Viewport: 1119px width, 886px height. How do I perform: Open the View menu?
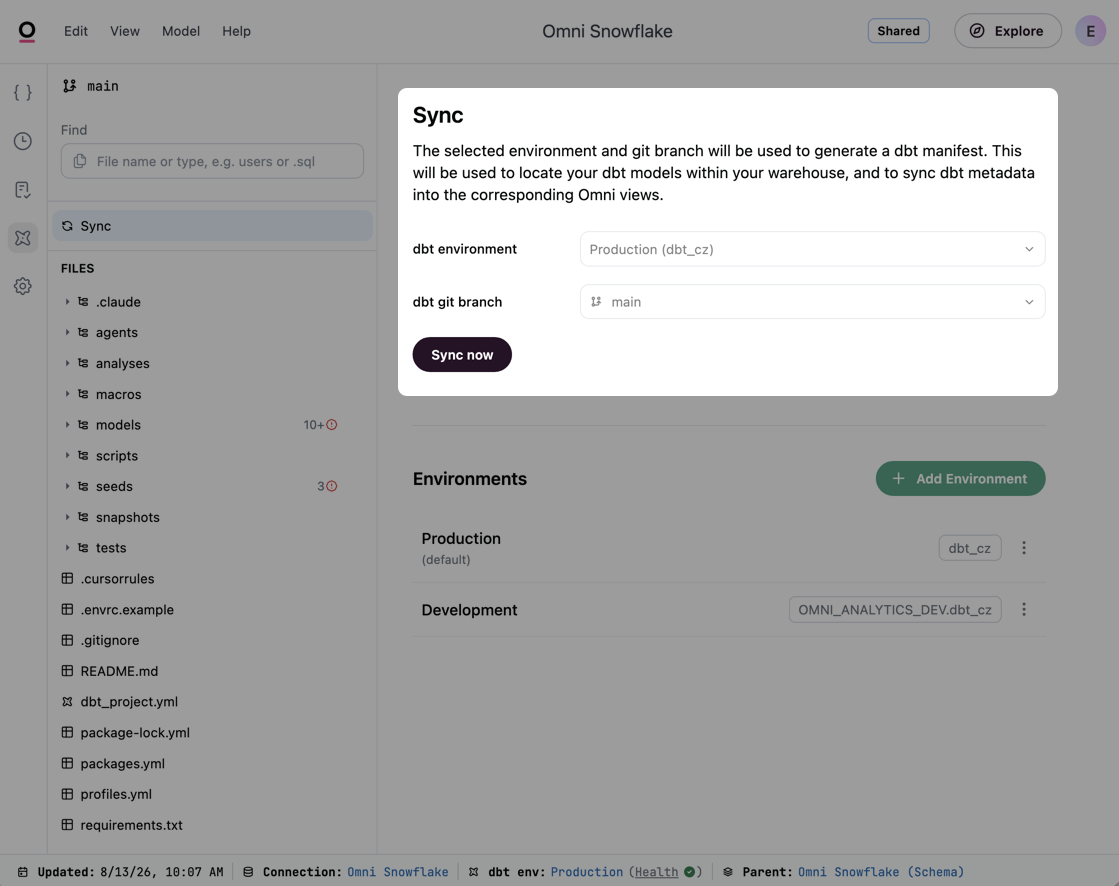(x=125, y=31)
